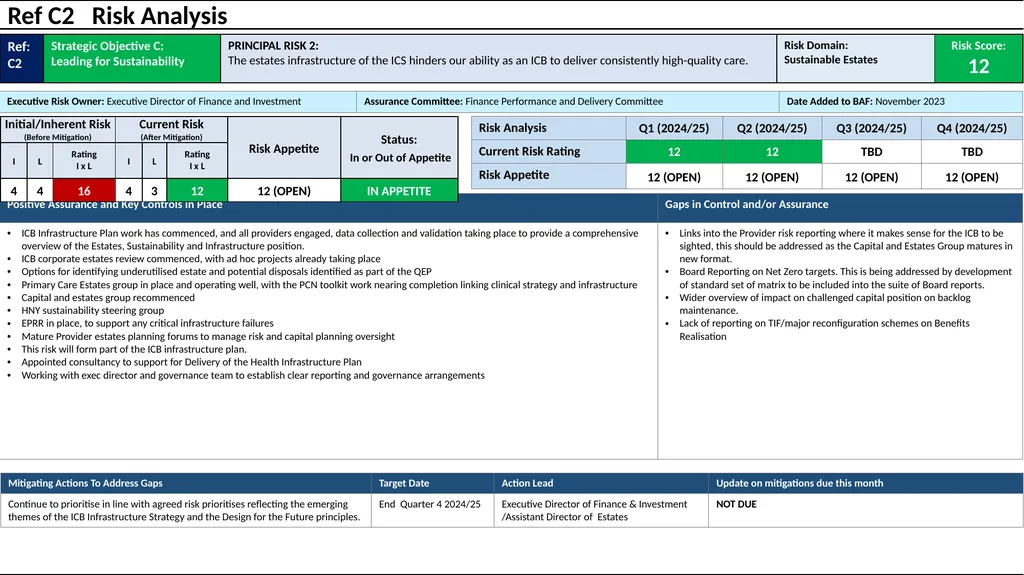Click the green Risk Score 12 box
Screen dimensions: 1024x575
978,58
